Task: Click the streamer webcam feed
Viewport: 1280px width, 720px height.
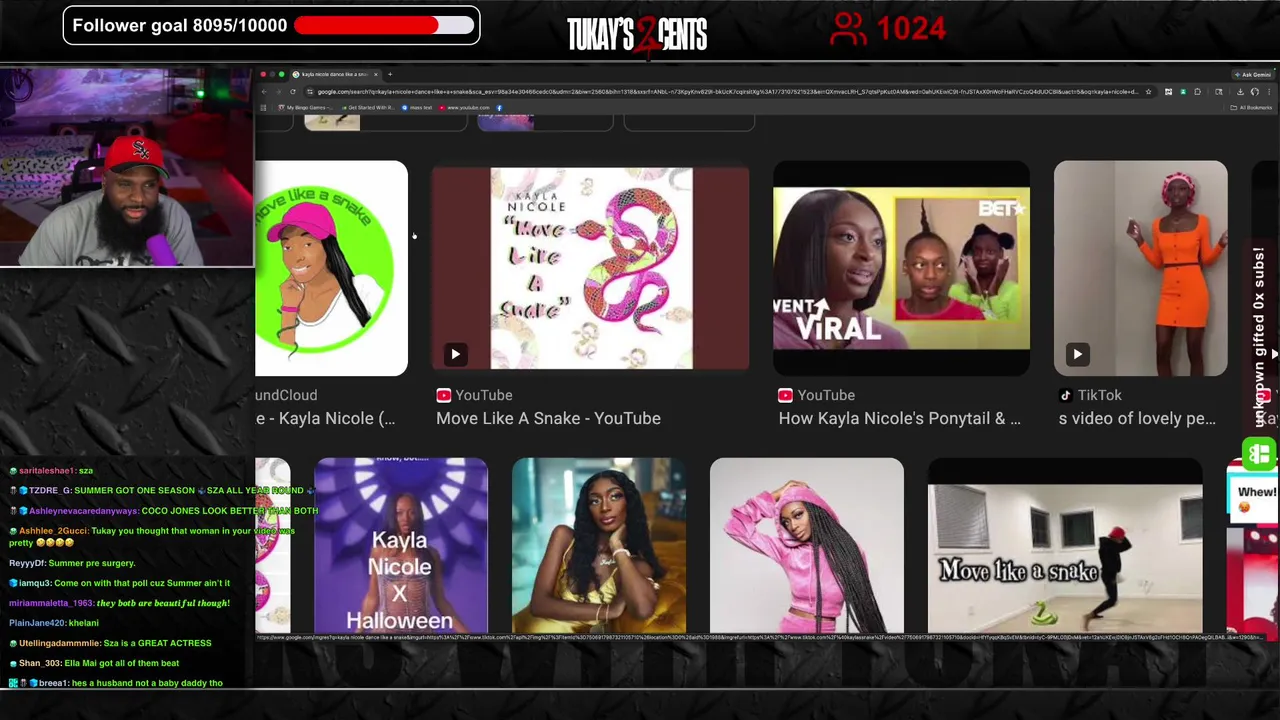Action: click(x=127, y=167)
